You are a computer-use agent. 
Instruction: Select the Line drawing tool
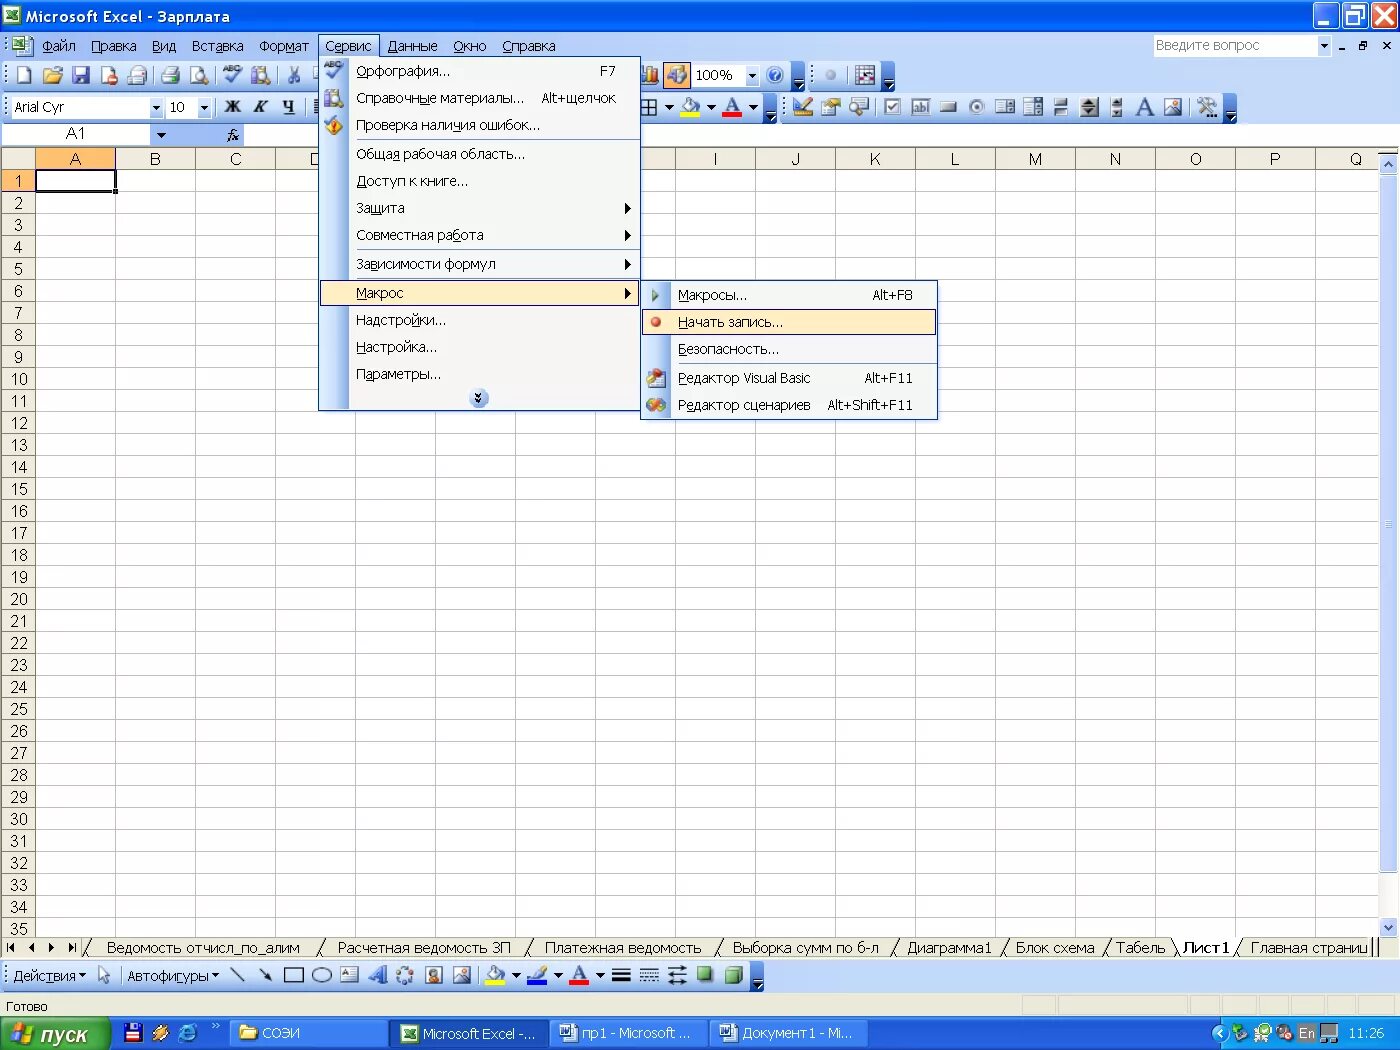click(237, 975)
